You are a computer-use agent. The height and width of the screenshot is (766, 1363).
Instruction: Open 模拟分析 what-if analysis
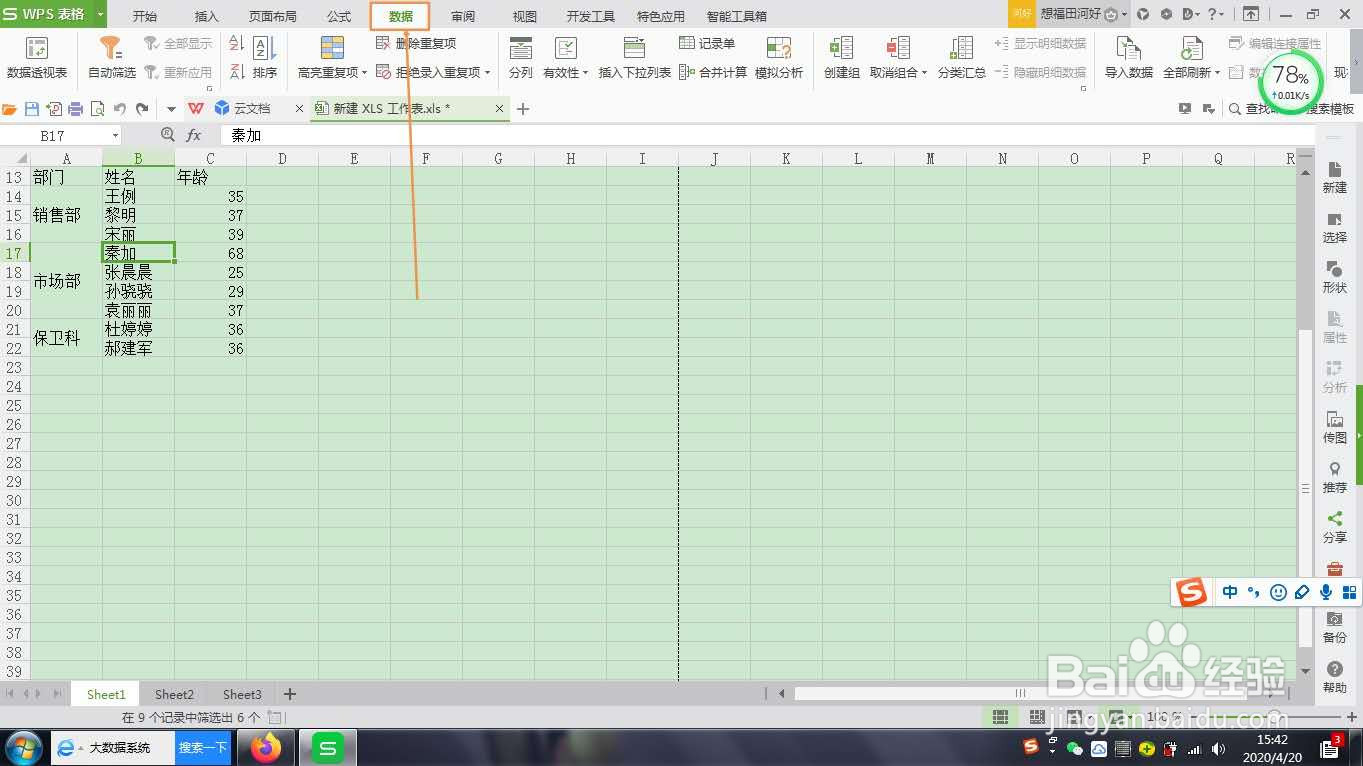(x=778, y=58)
